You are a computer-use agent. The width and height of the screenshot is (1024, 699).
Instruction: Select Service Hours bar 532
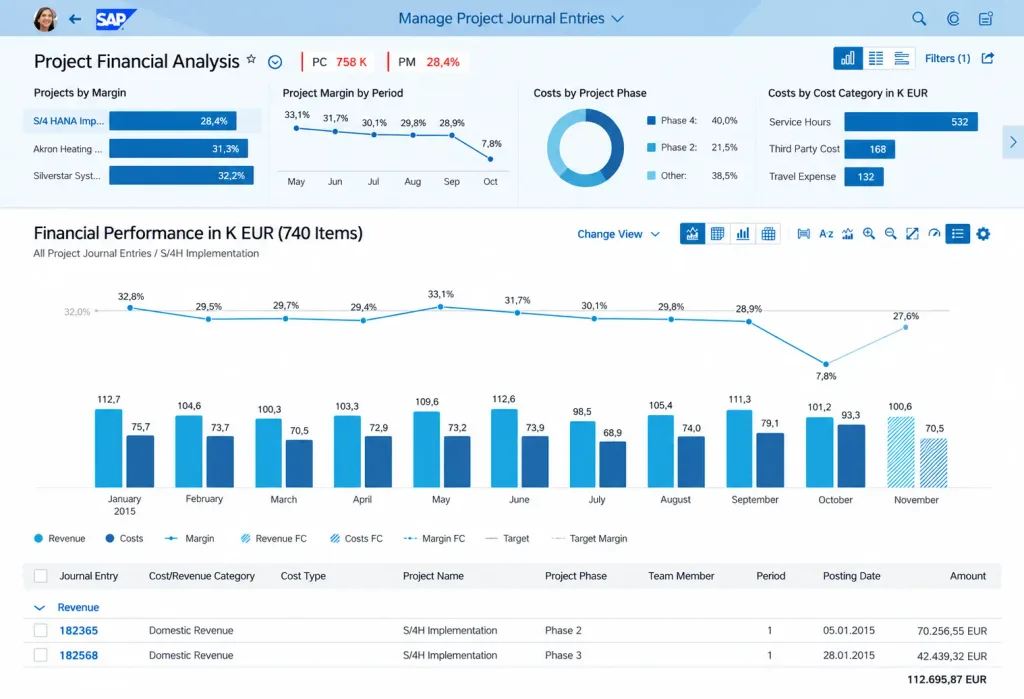point(911,122)
